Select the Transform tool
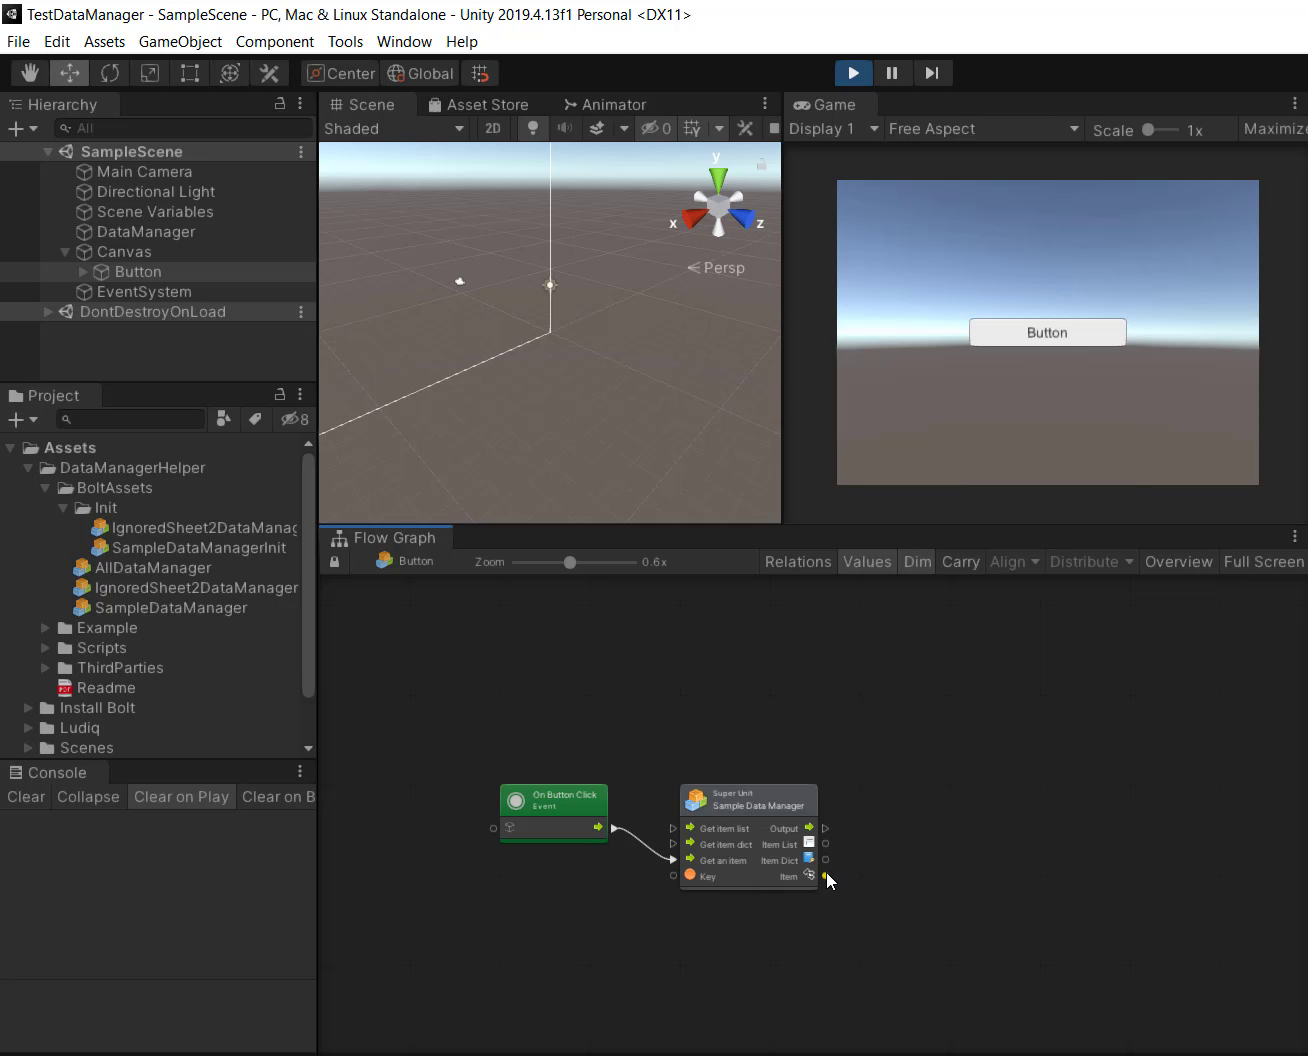This screenshot has height=1056, width=1308. point(230,73)
